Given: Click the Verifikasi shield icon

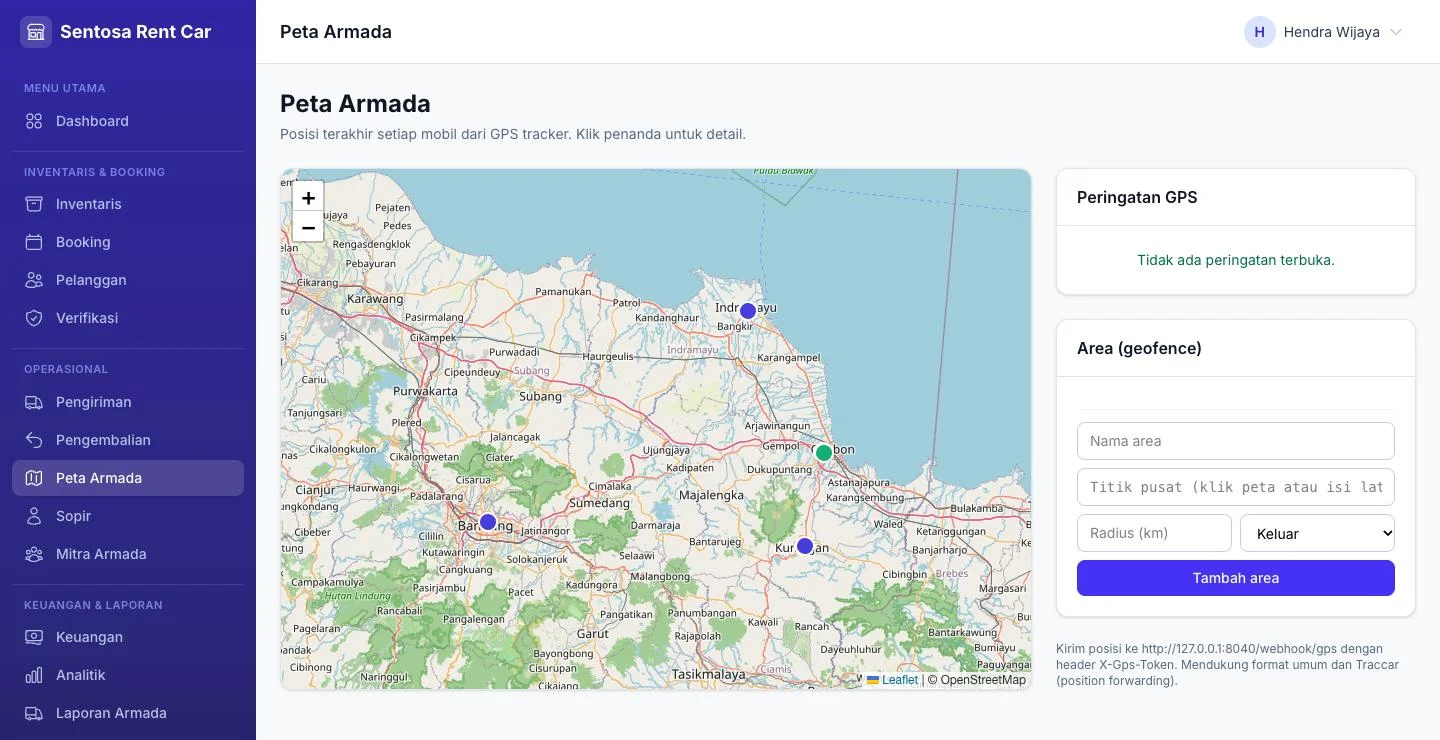Looking at the screenshot, I should [x=34, y=318].
